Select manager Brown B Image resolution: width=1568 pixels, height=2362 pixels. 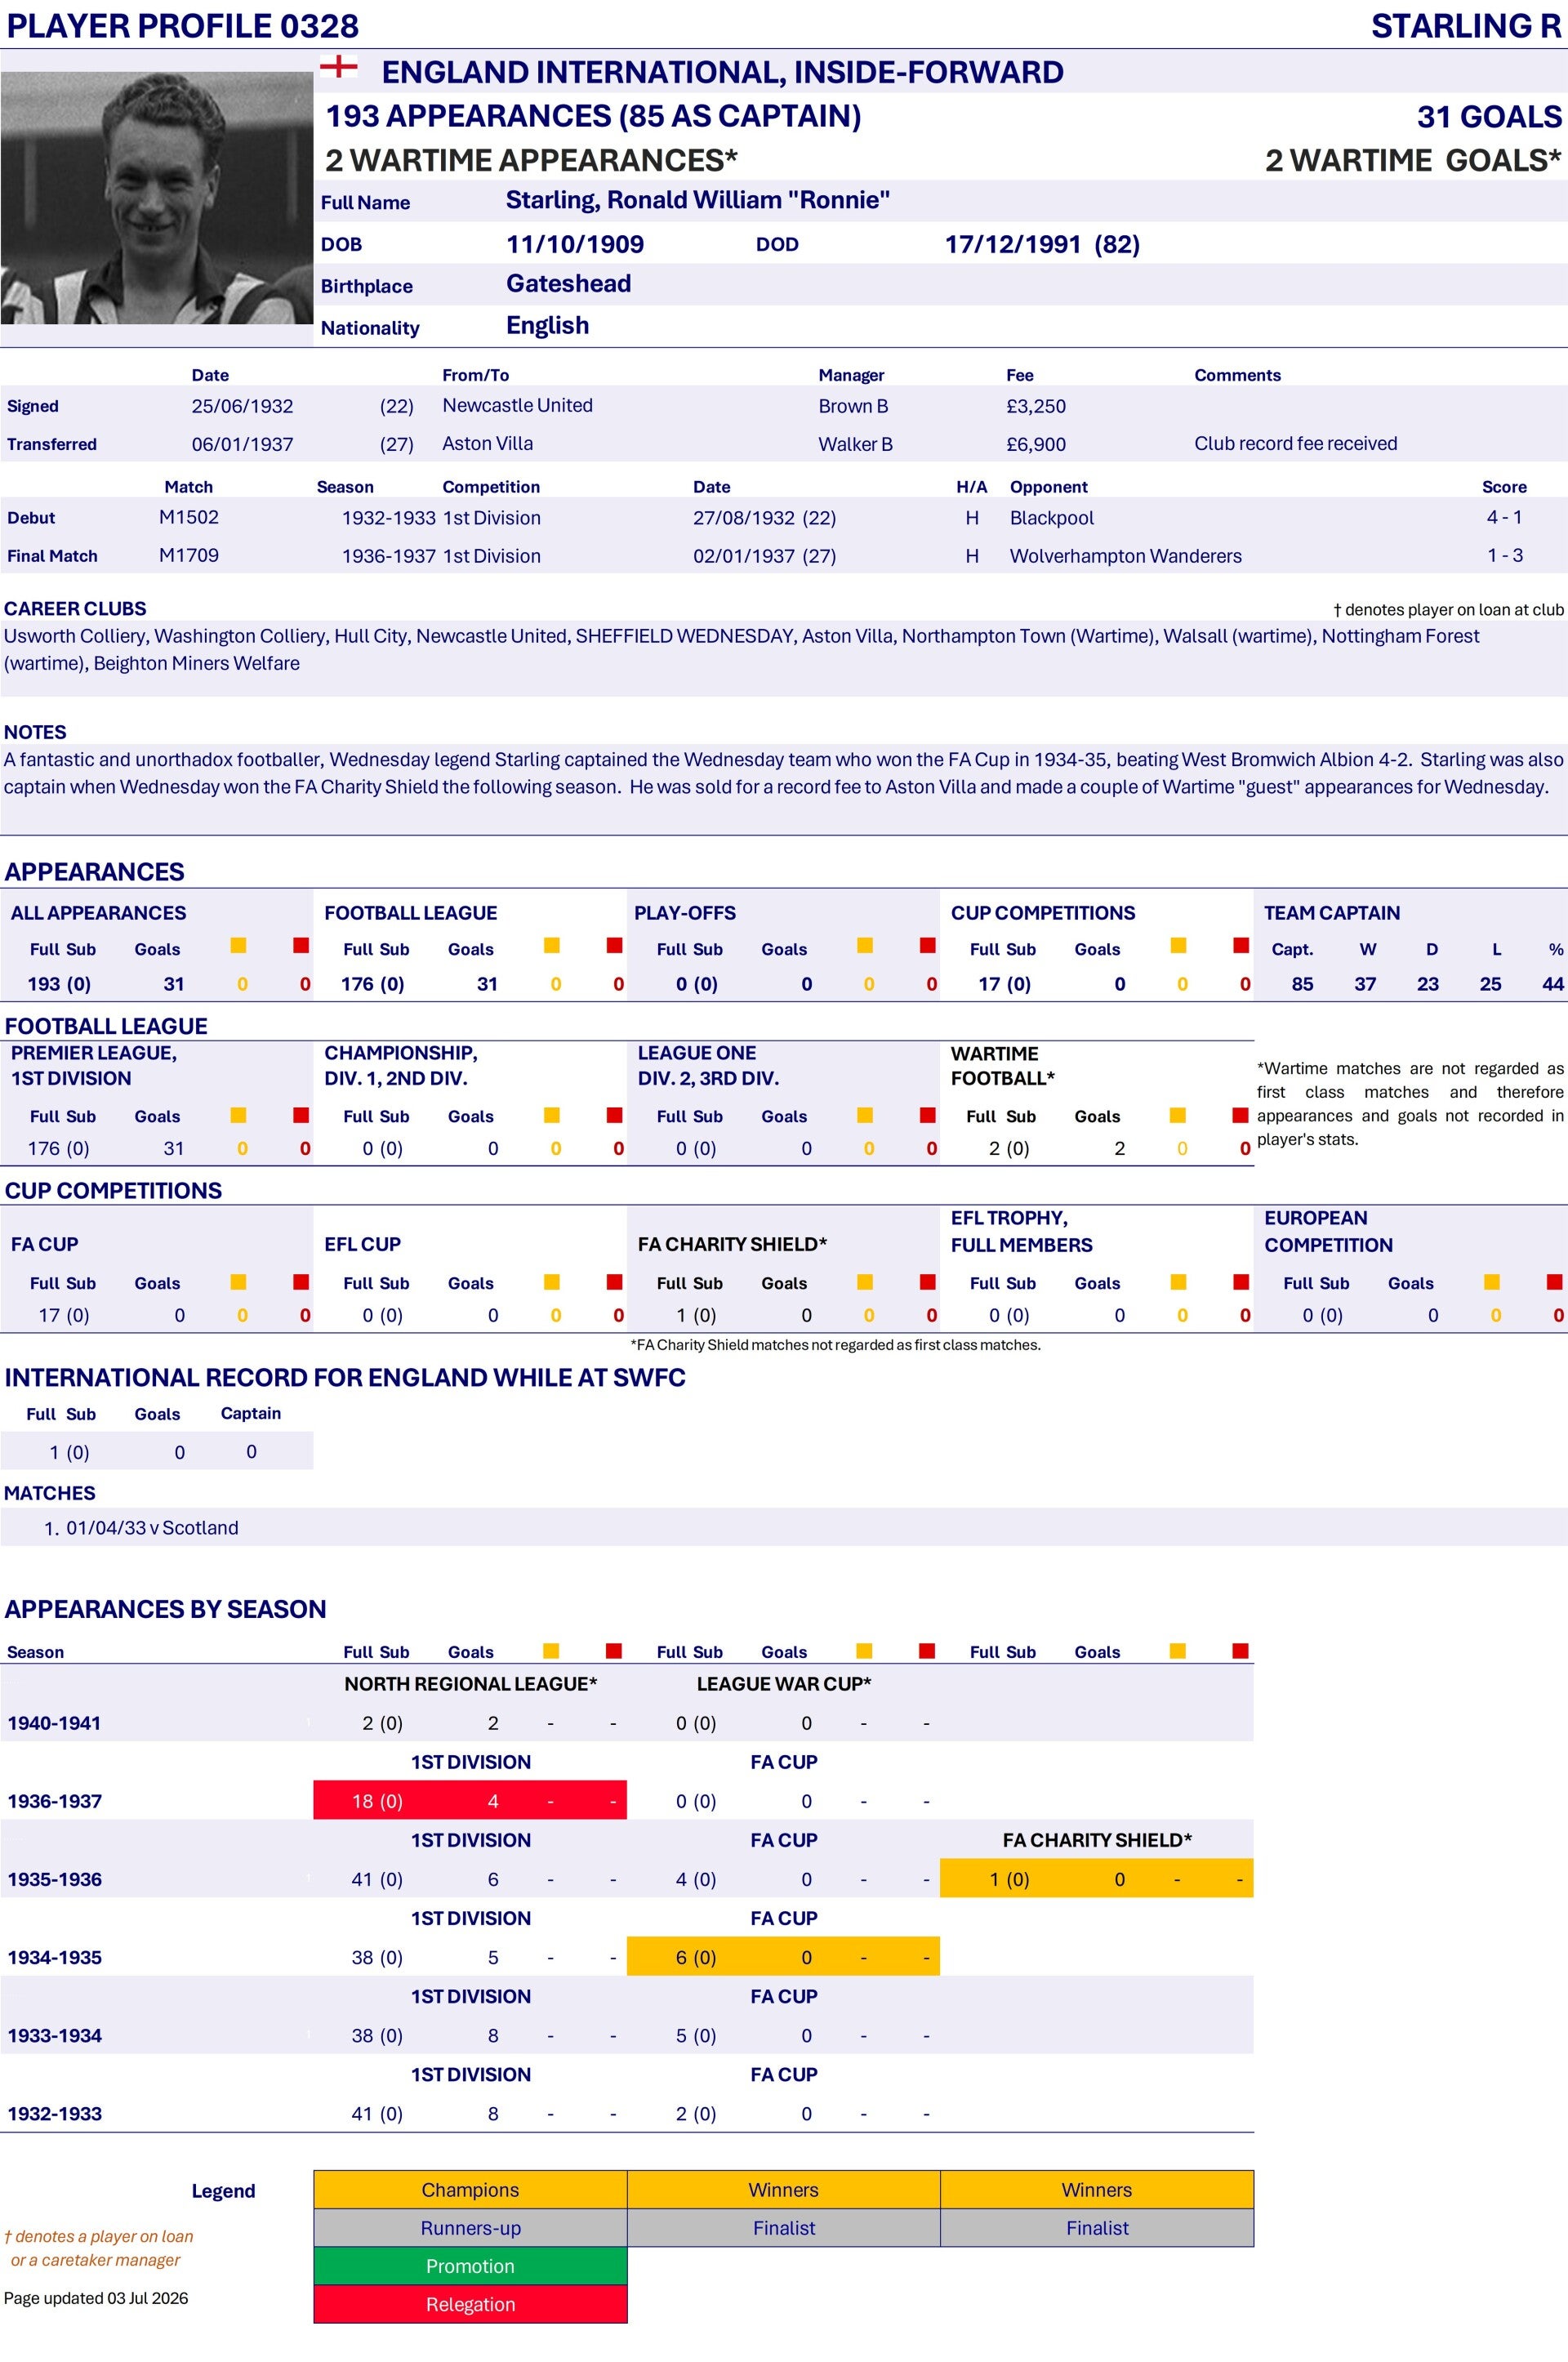click(x=853, y=406)
